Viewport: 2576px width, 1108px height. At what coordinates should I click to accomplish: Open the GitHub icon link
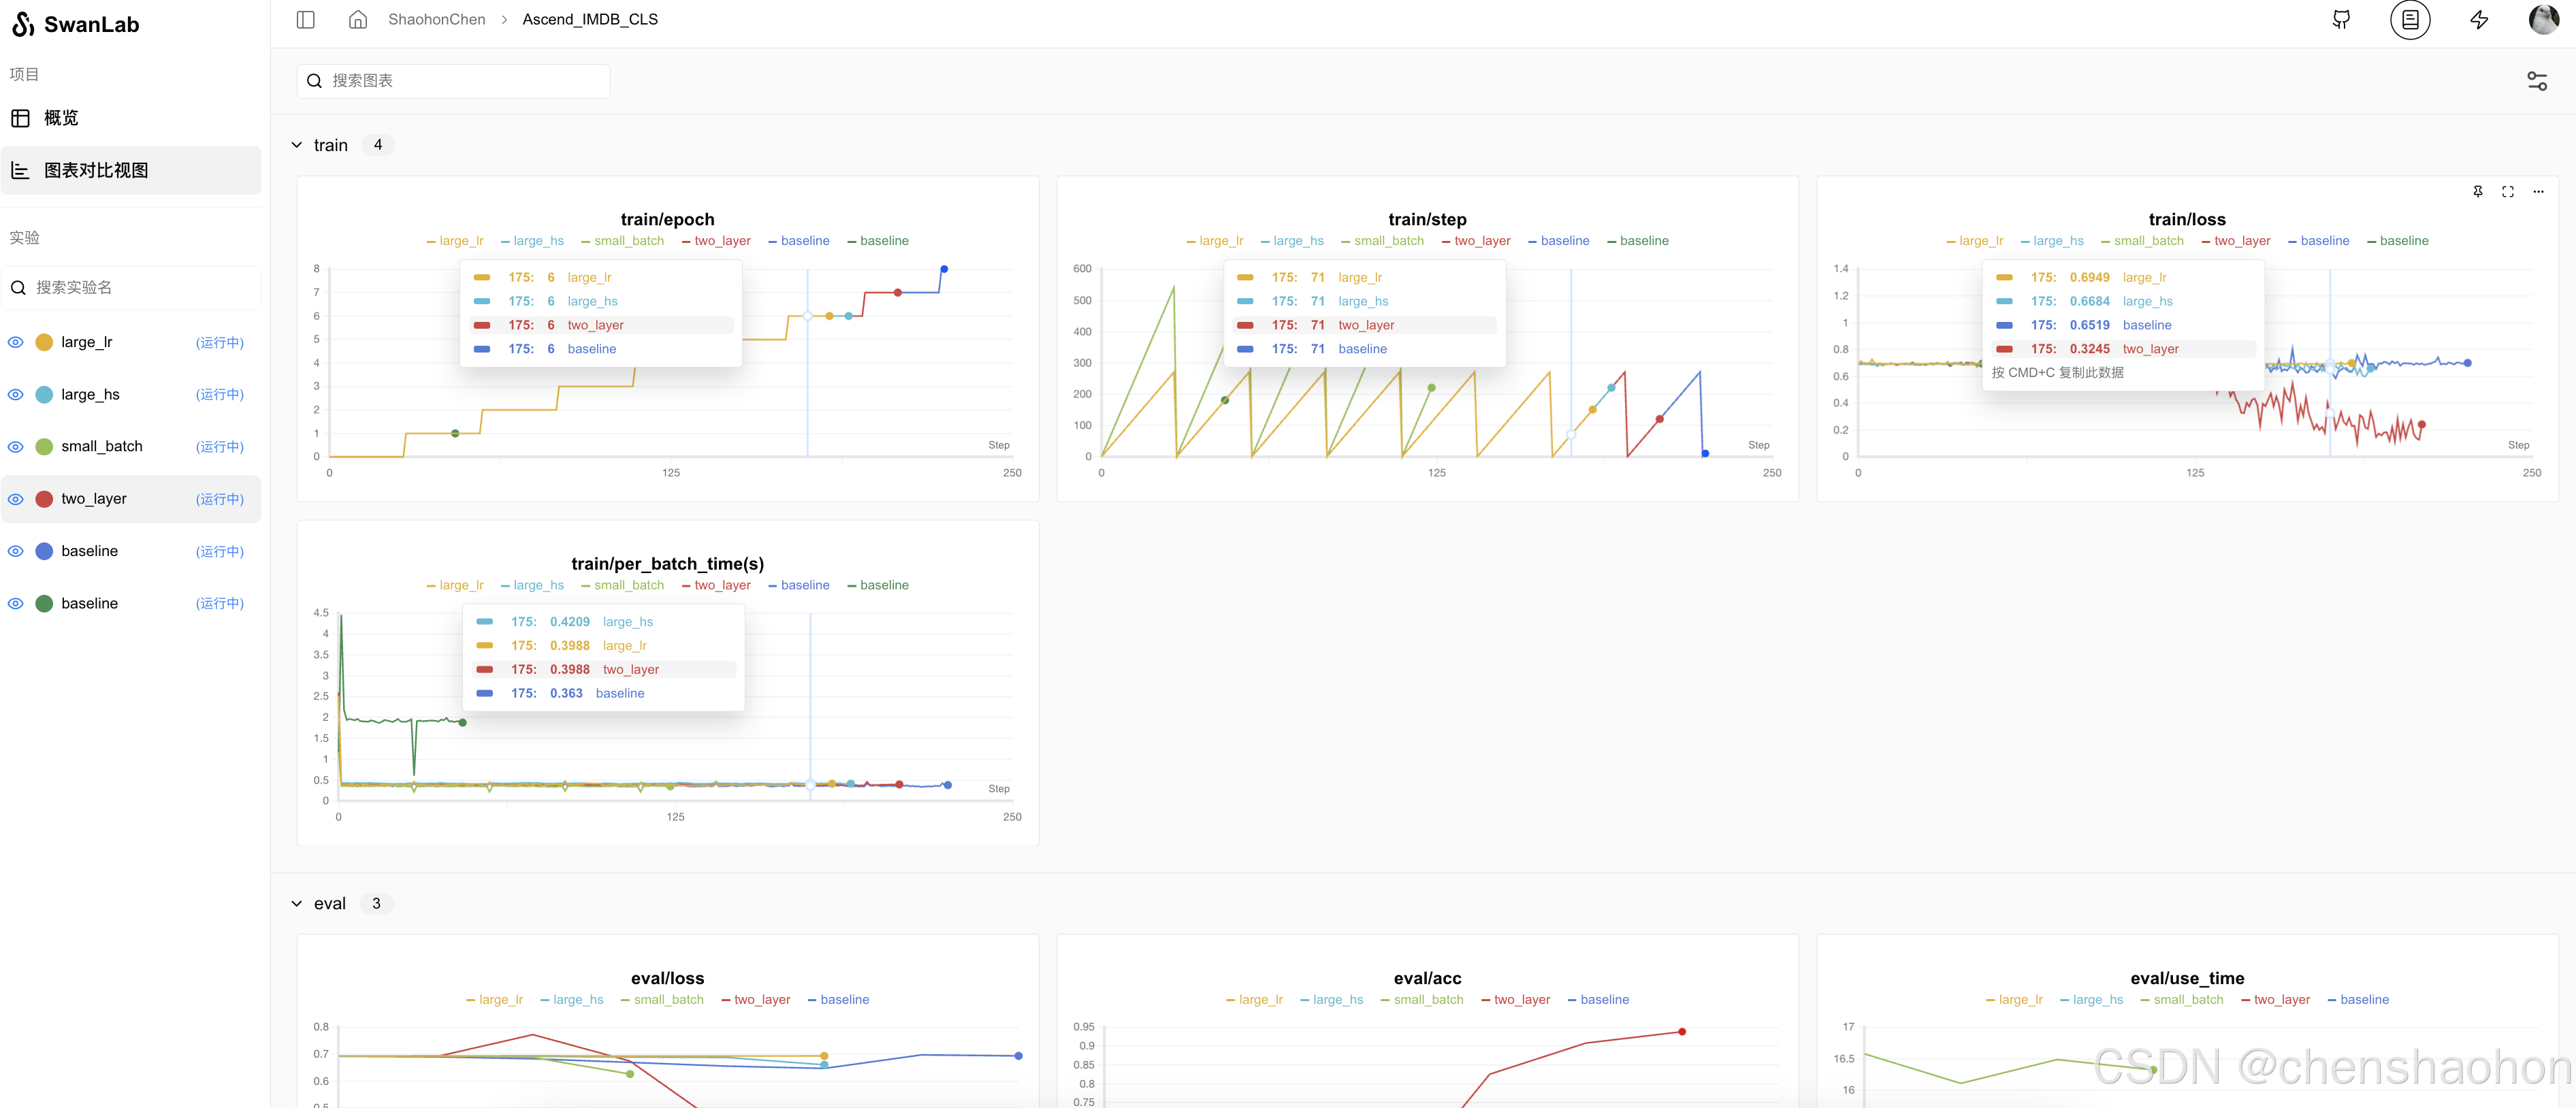point(2341,20)
